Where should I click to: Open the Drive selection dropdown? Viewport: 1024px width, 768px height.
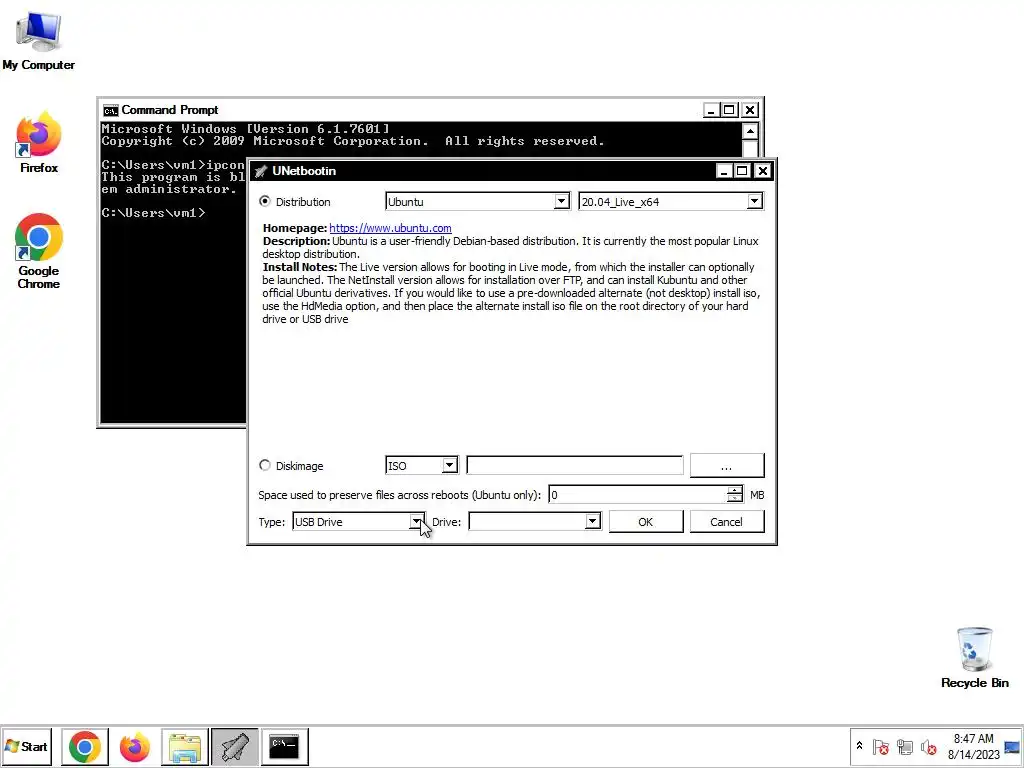(592, 521)
